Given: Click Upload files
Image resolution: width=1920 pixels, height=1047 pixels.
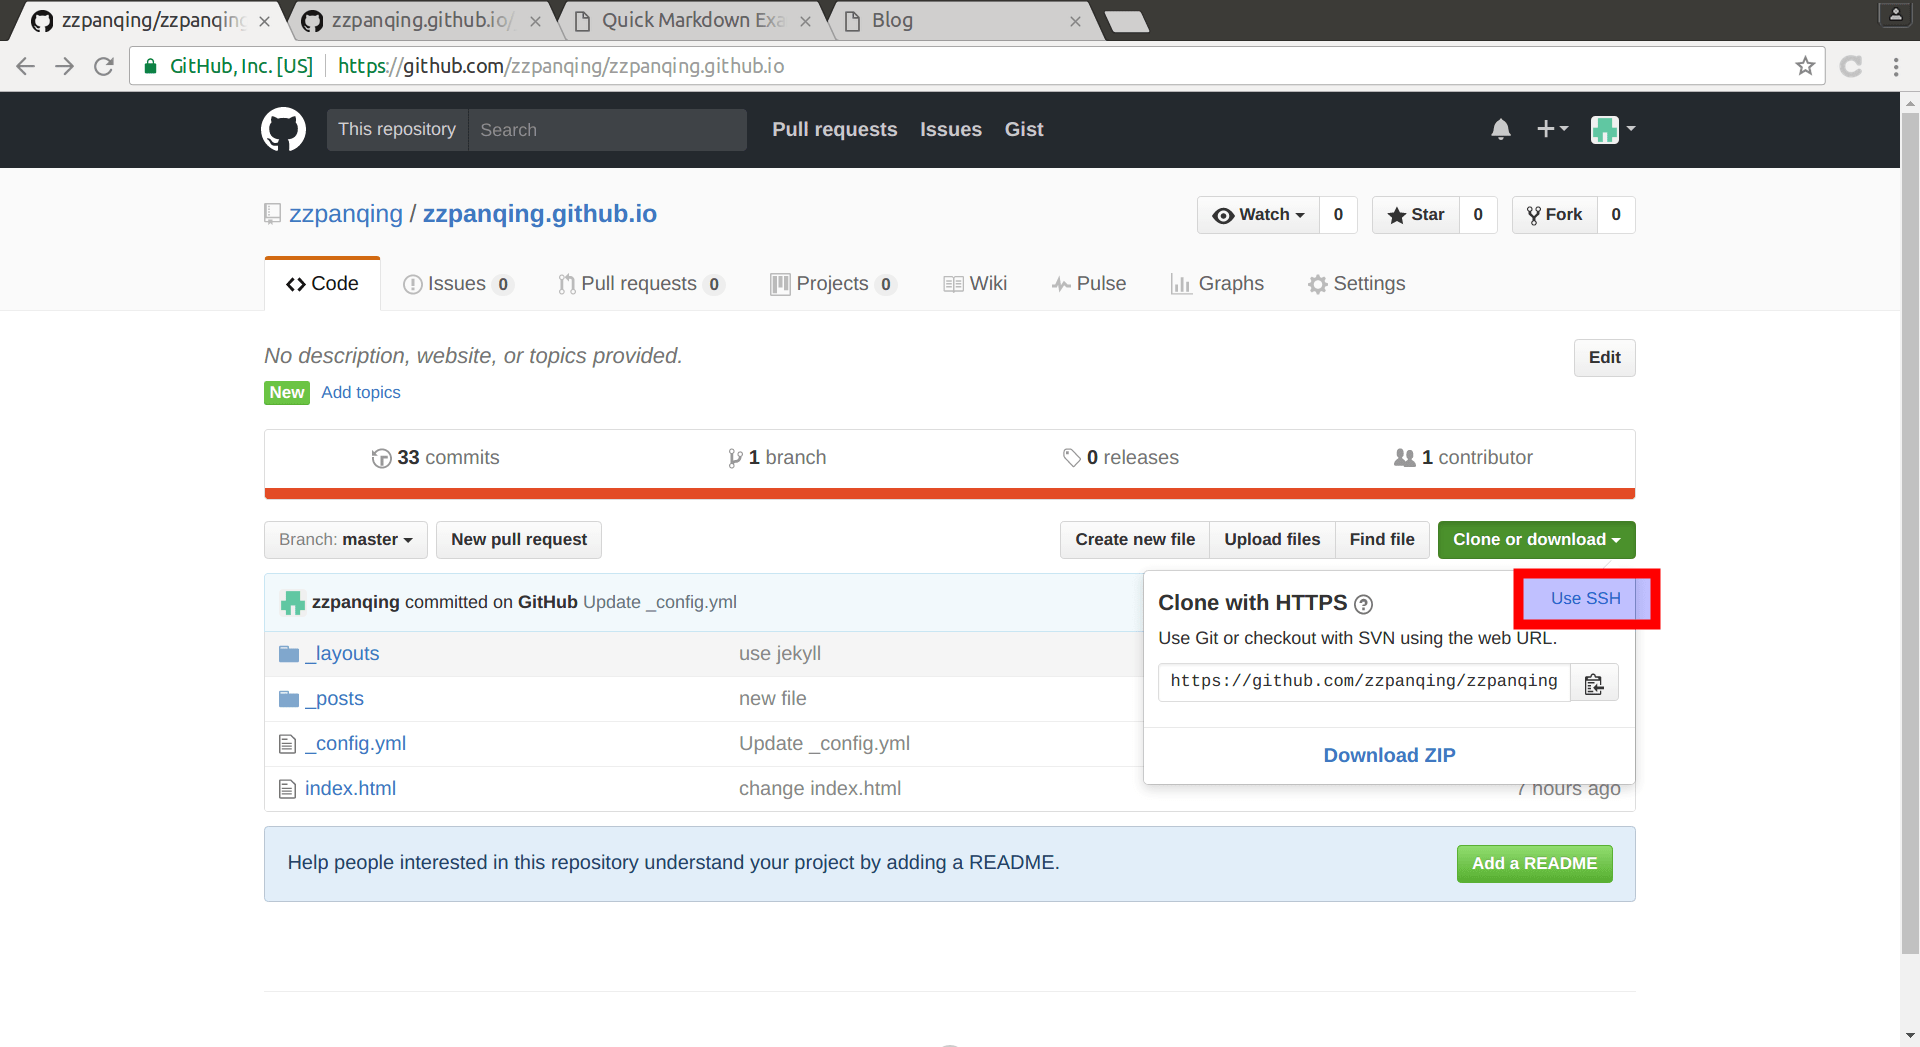Looking at the screenshot, I should [1272, 540].
